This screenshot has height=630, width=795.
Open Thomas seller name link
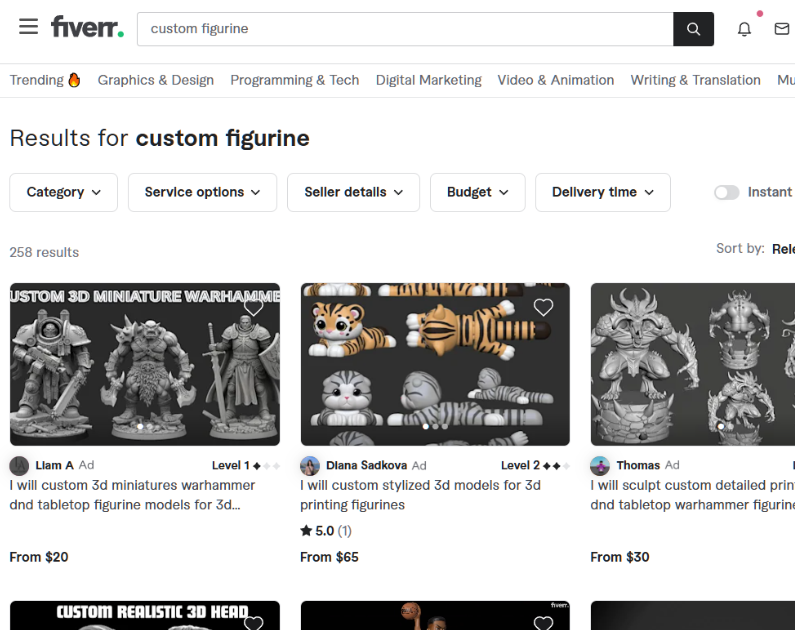point(638,465)
